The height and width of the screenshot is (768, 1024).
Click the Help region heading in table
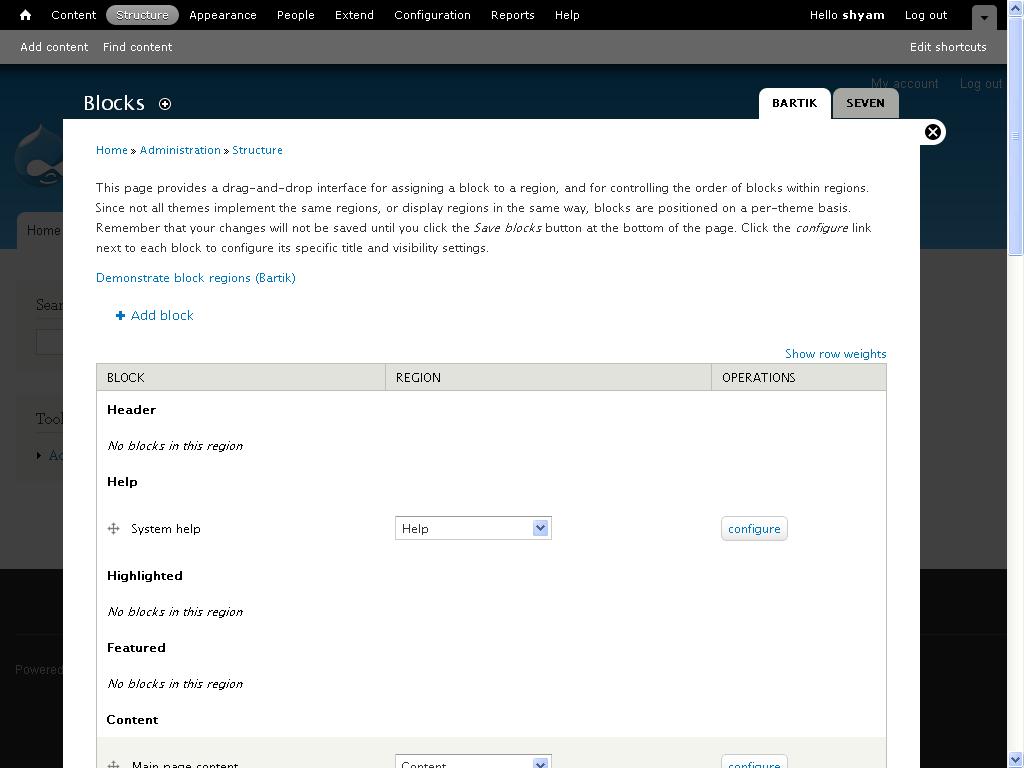[122, 482]
